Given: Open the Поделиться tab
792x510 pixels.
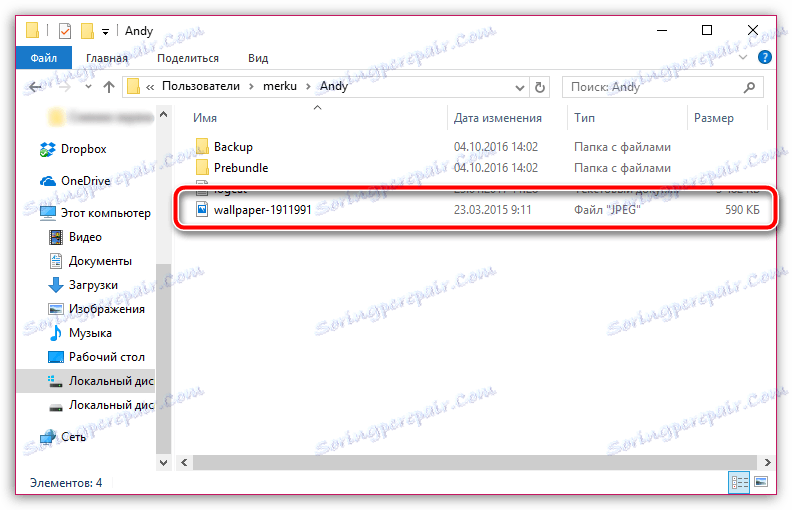Looking at the screenshot, I should pyautogui.click(x=187, y=58).
